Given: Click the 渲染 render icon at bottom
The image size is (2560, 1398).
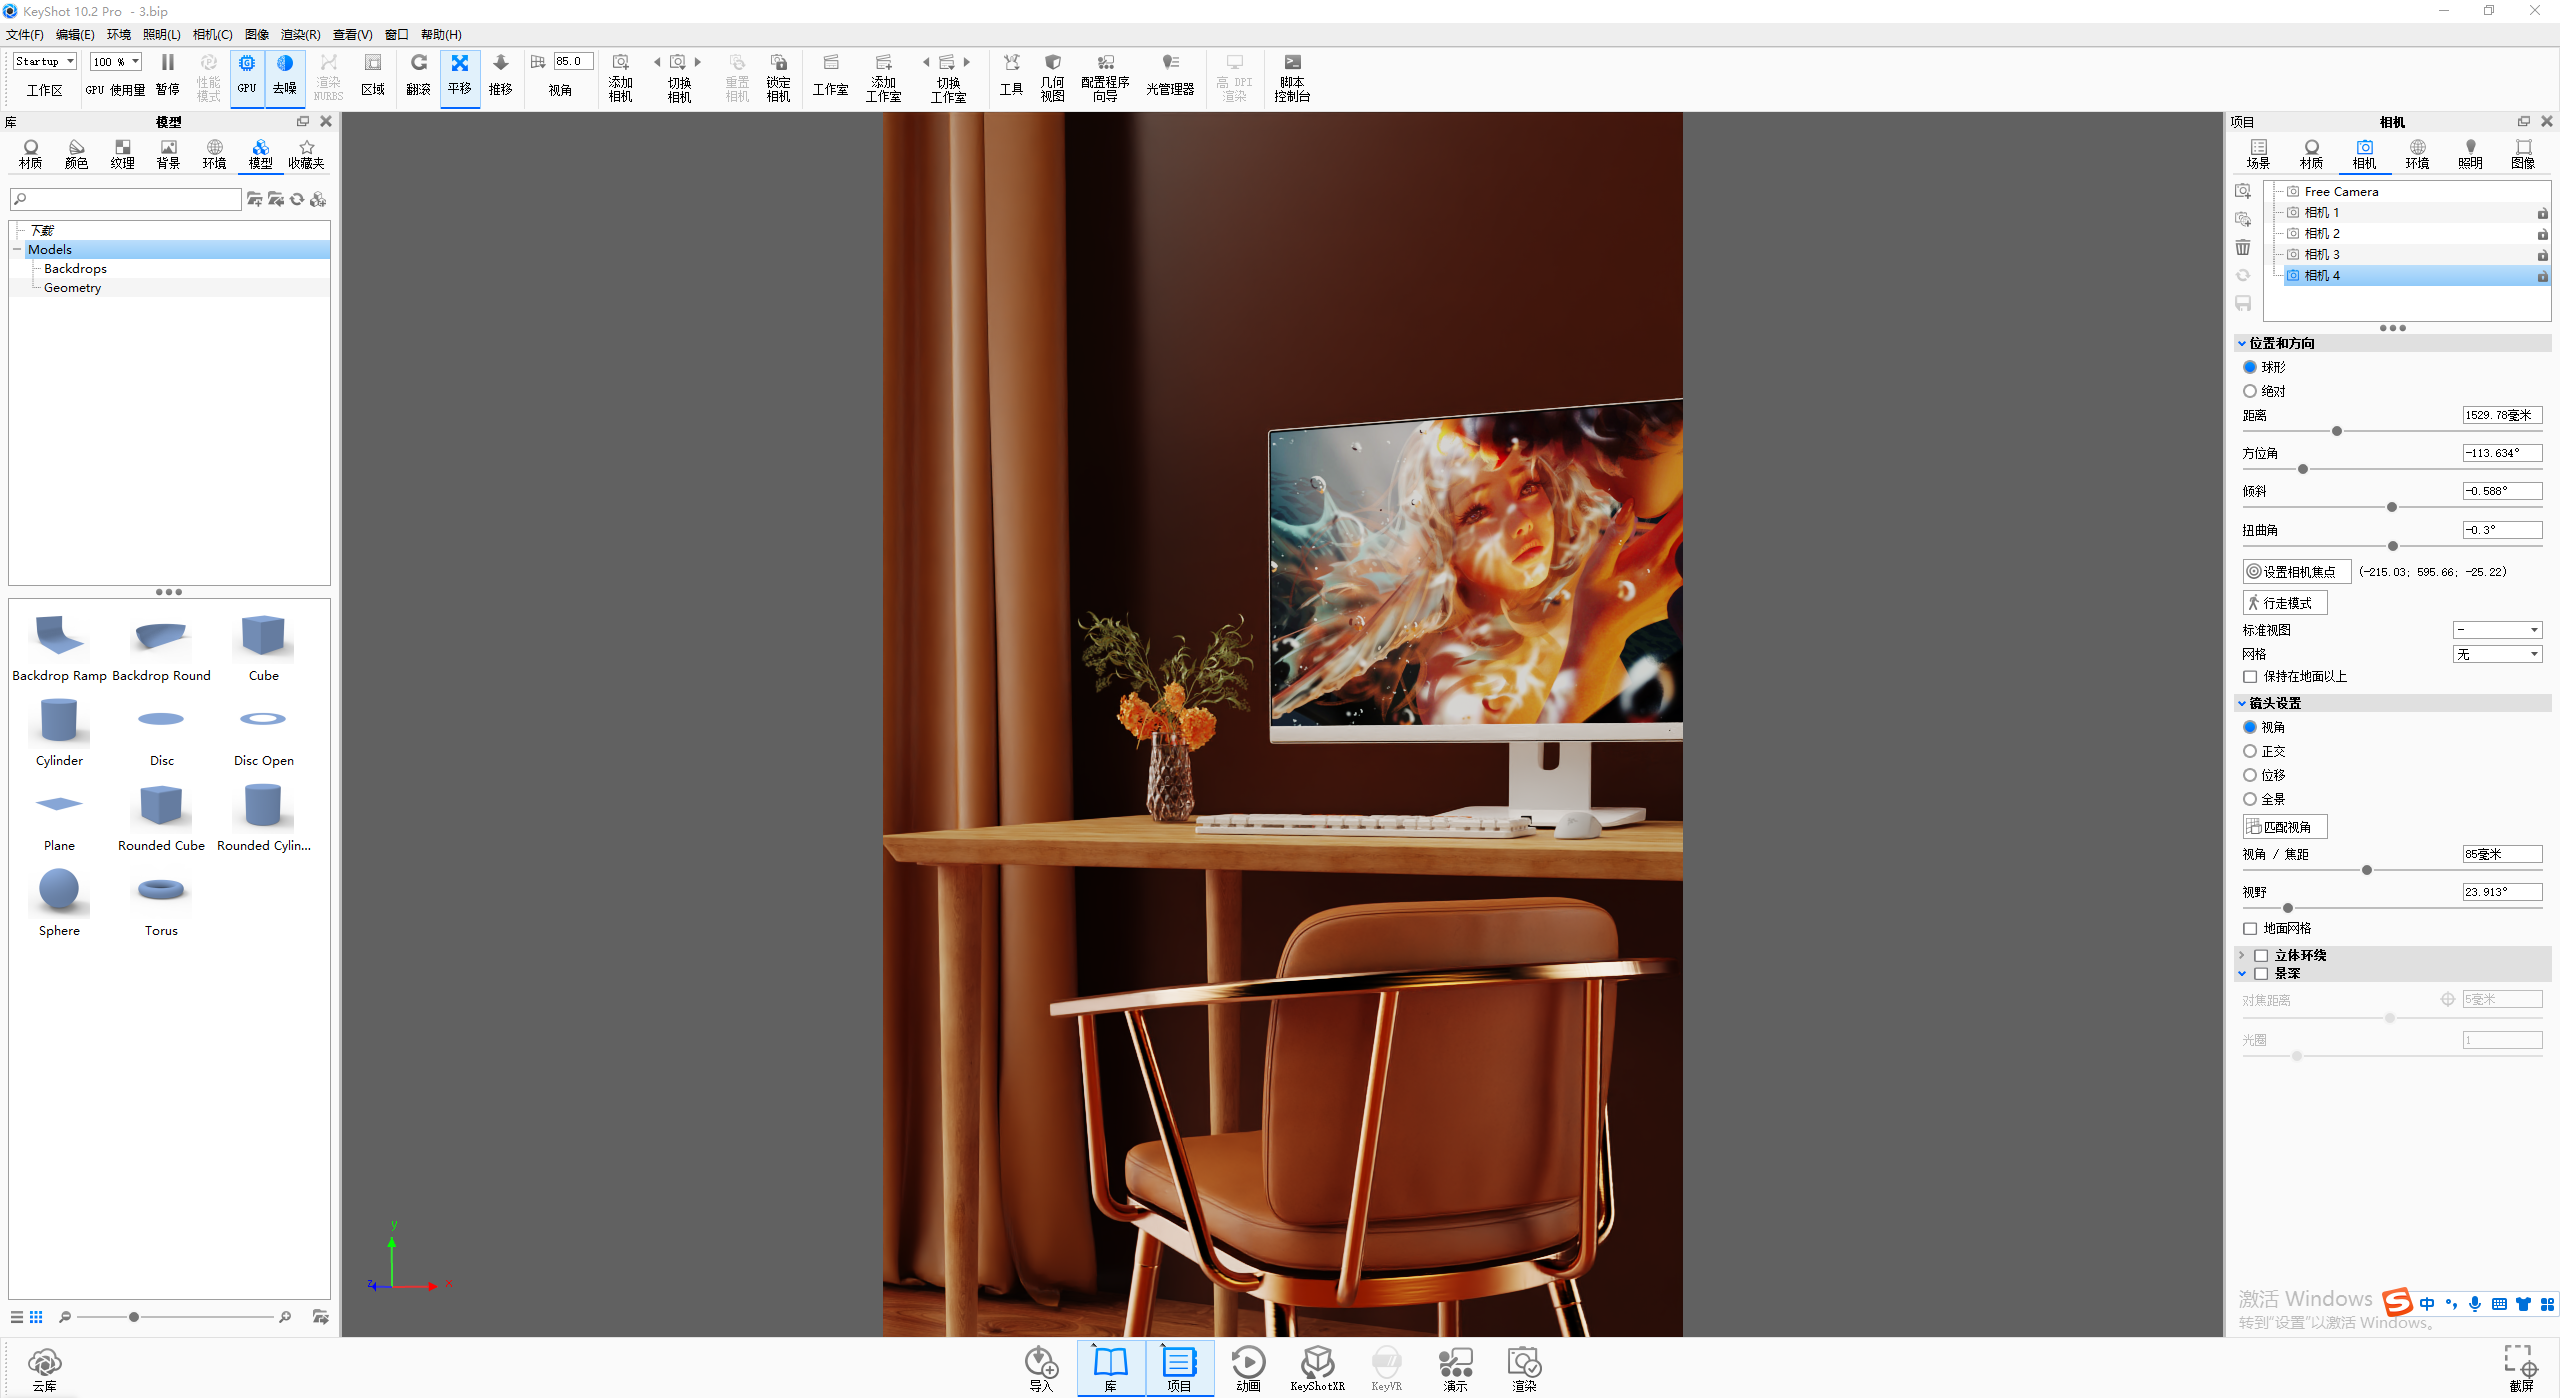Looking at the screenshot, I should [1524, 1367].
